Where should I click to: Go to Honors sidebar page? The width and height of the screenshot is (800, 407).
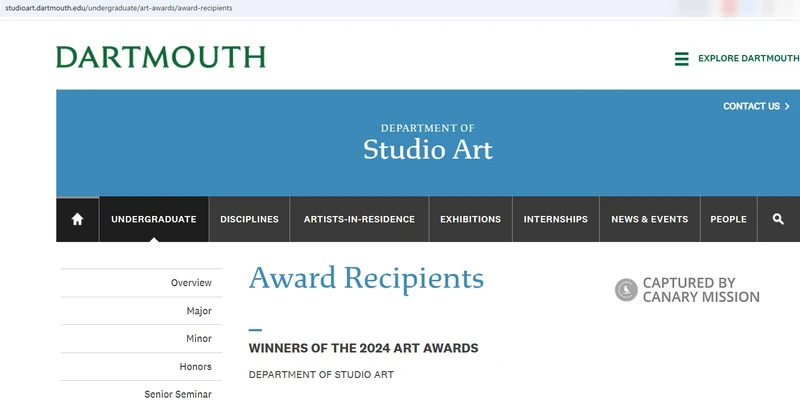[195, 367]
